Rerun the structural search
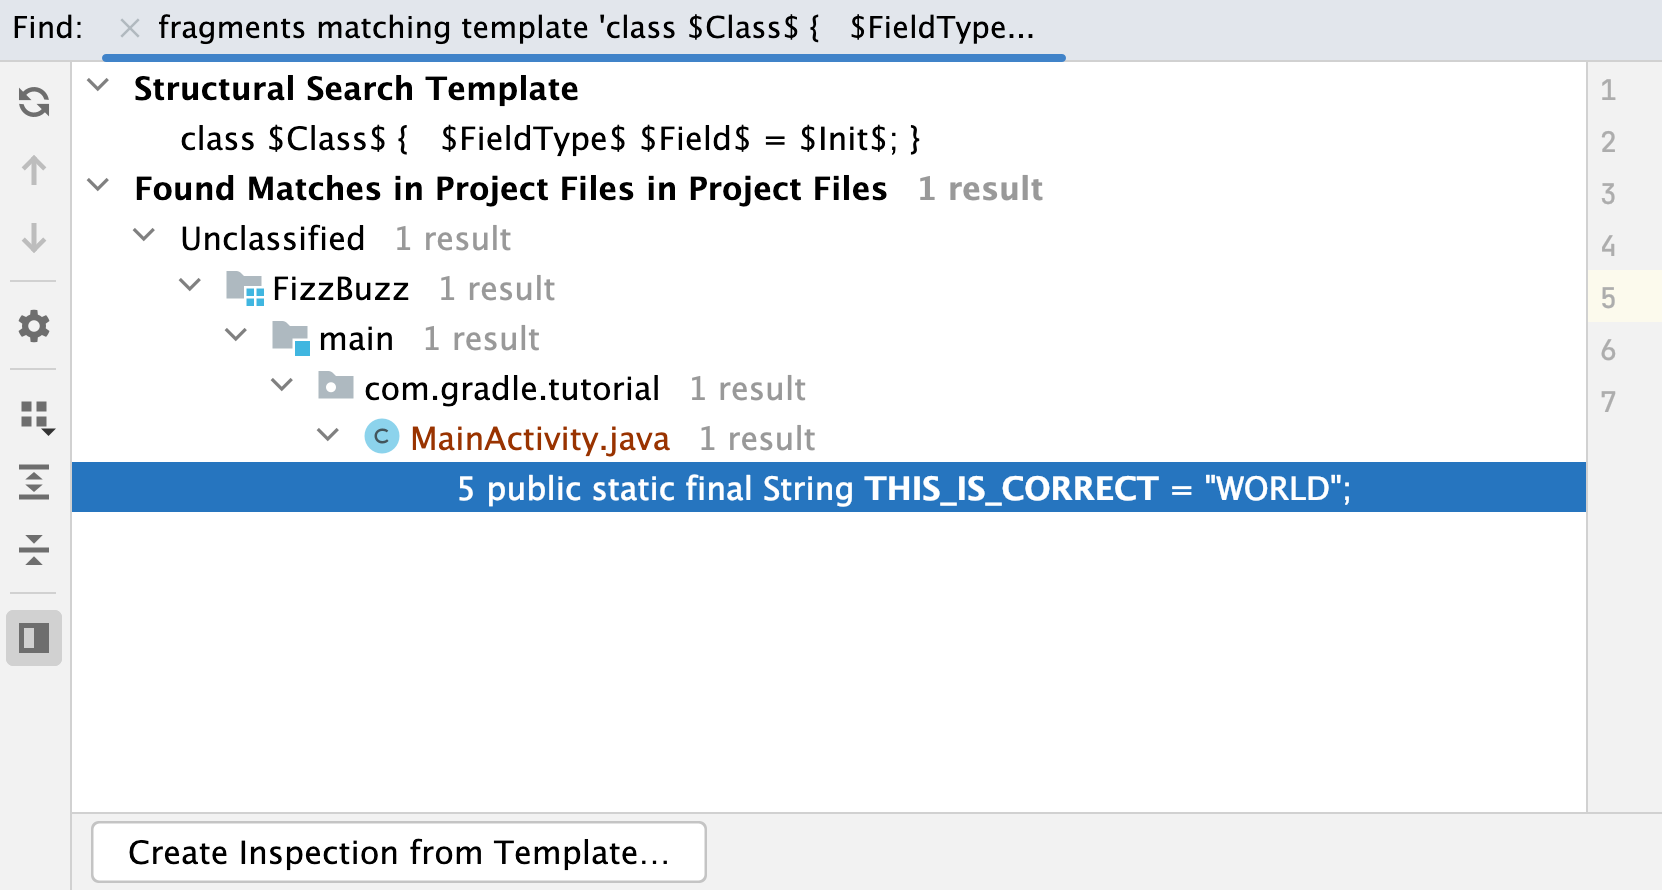The image size is (1662, 890). click(34, 101)
